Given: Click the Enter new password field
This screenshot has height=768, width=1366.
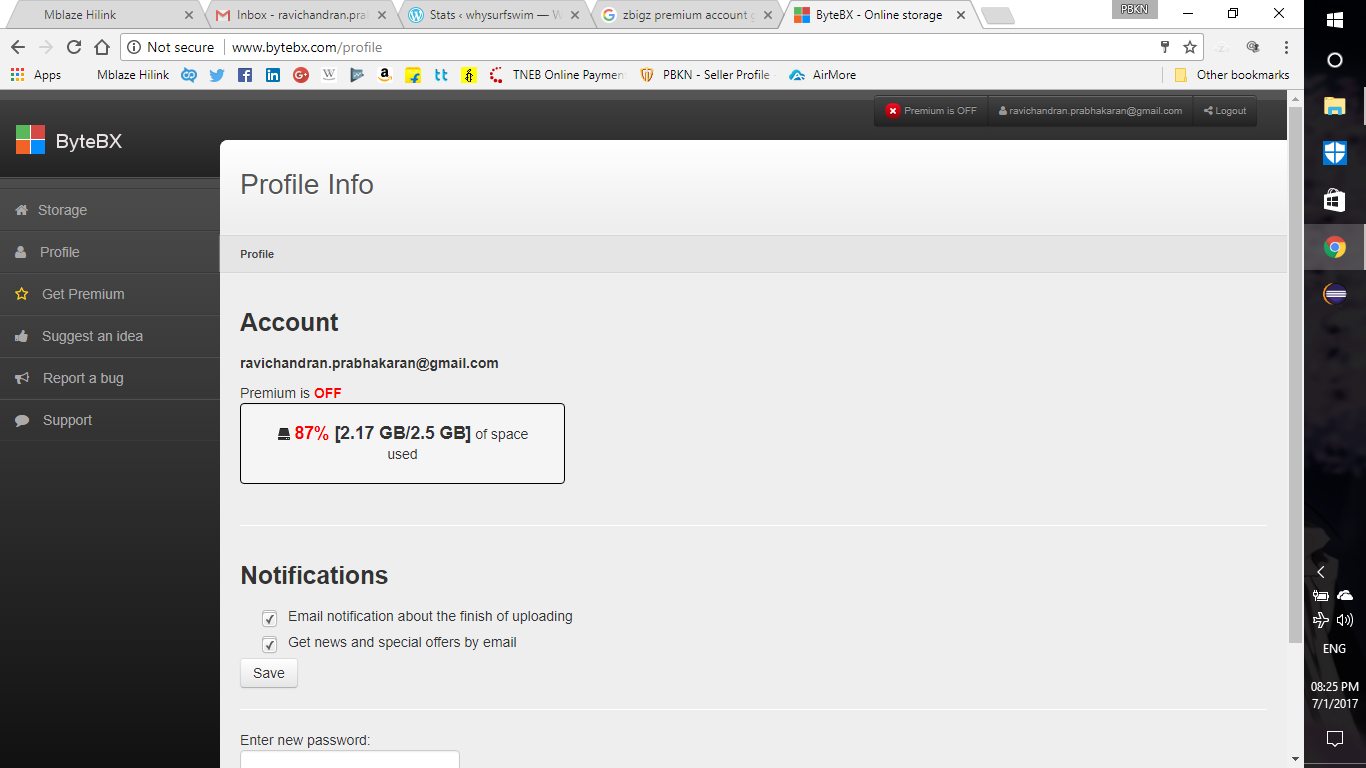Looking at the screenshot, I should click(349, 760).
